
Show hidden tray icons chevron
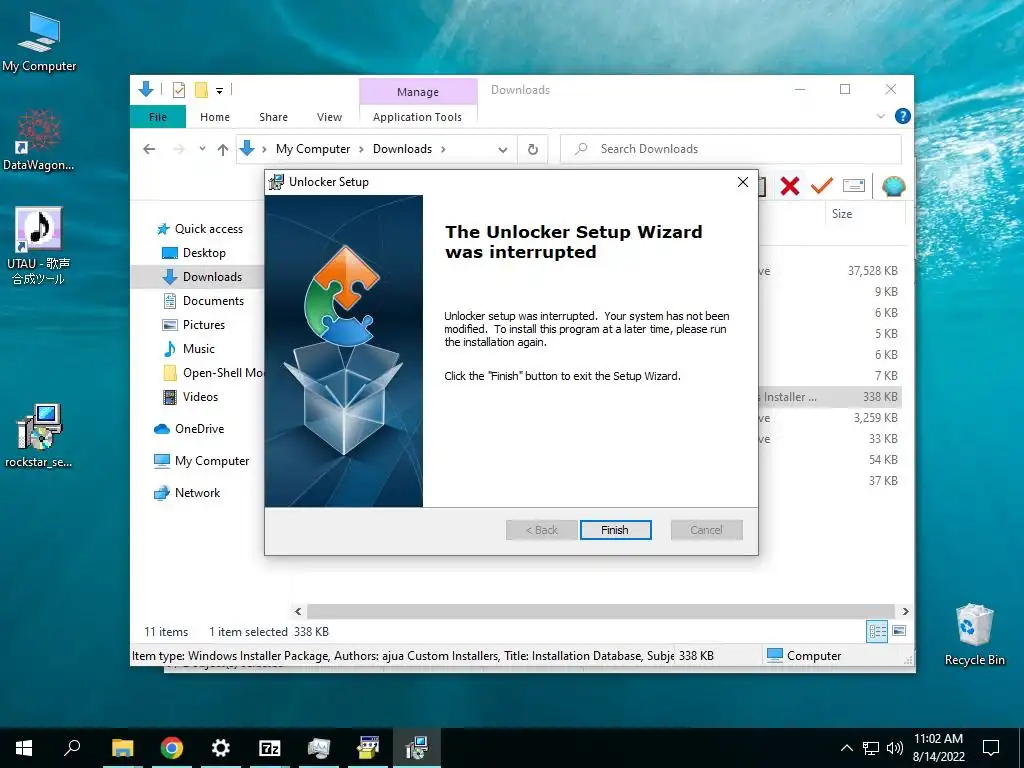point(846,748)
